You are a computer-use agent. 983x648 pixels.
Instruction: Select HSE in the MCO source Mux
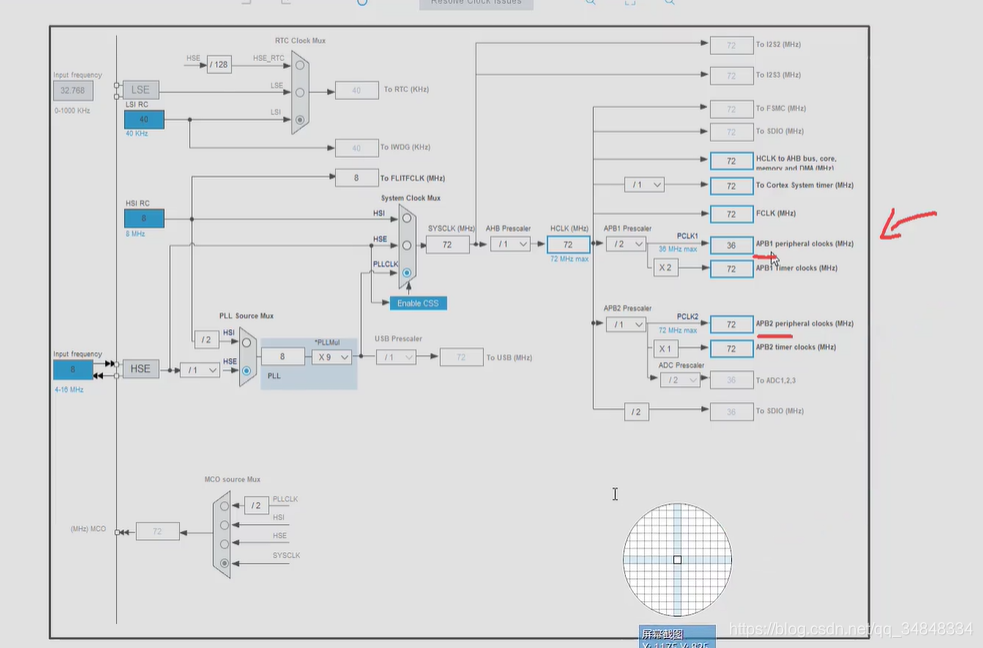(224, 543)
